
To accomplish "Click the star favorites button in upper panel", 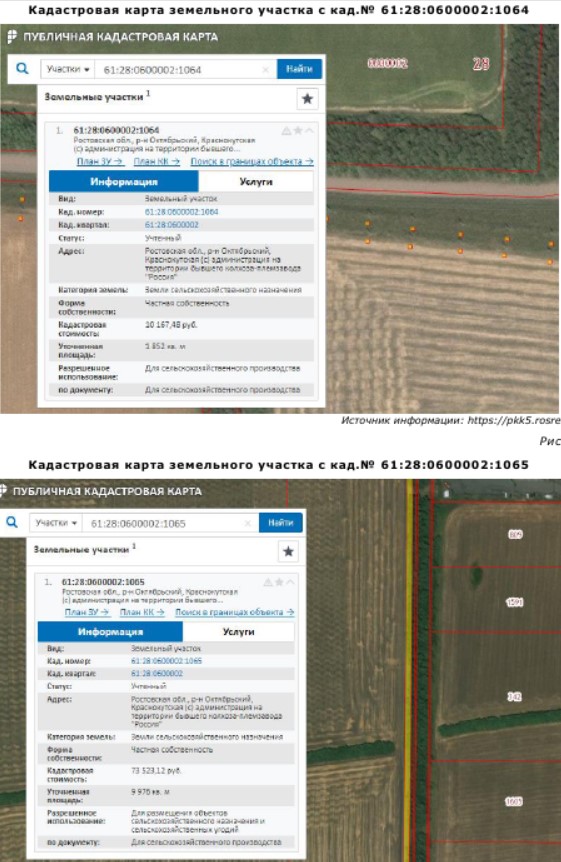I will coord(307,99).
